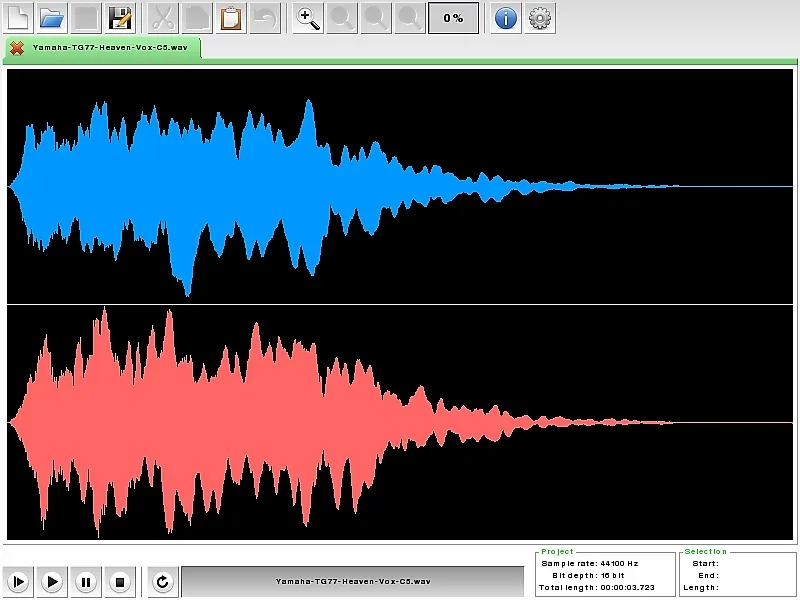The width and height of the screenshot is (800, 600).
Task: Open a file using the folder icon
Action: pyautogui.click(x=52, y=17)
